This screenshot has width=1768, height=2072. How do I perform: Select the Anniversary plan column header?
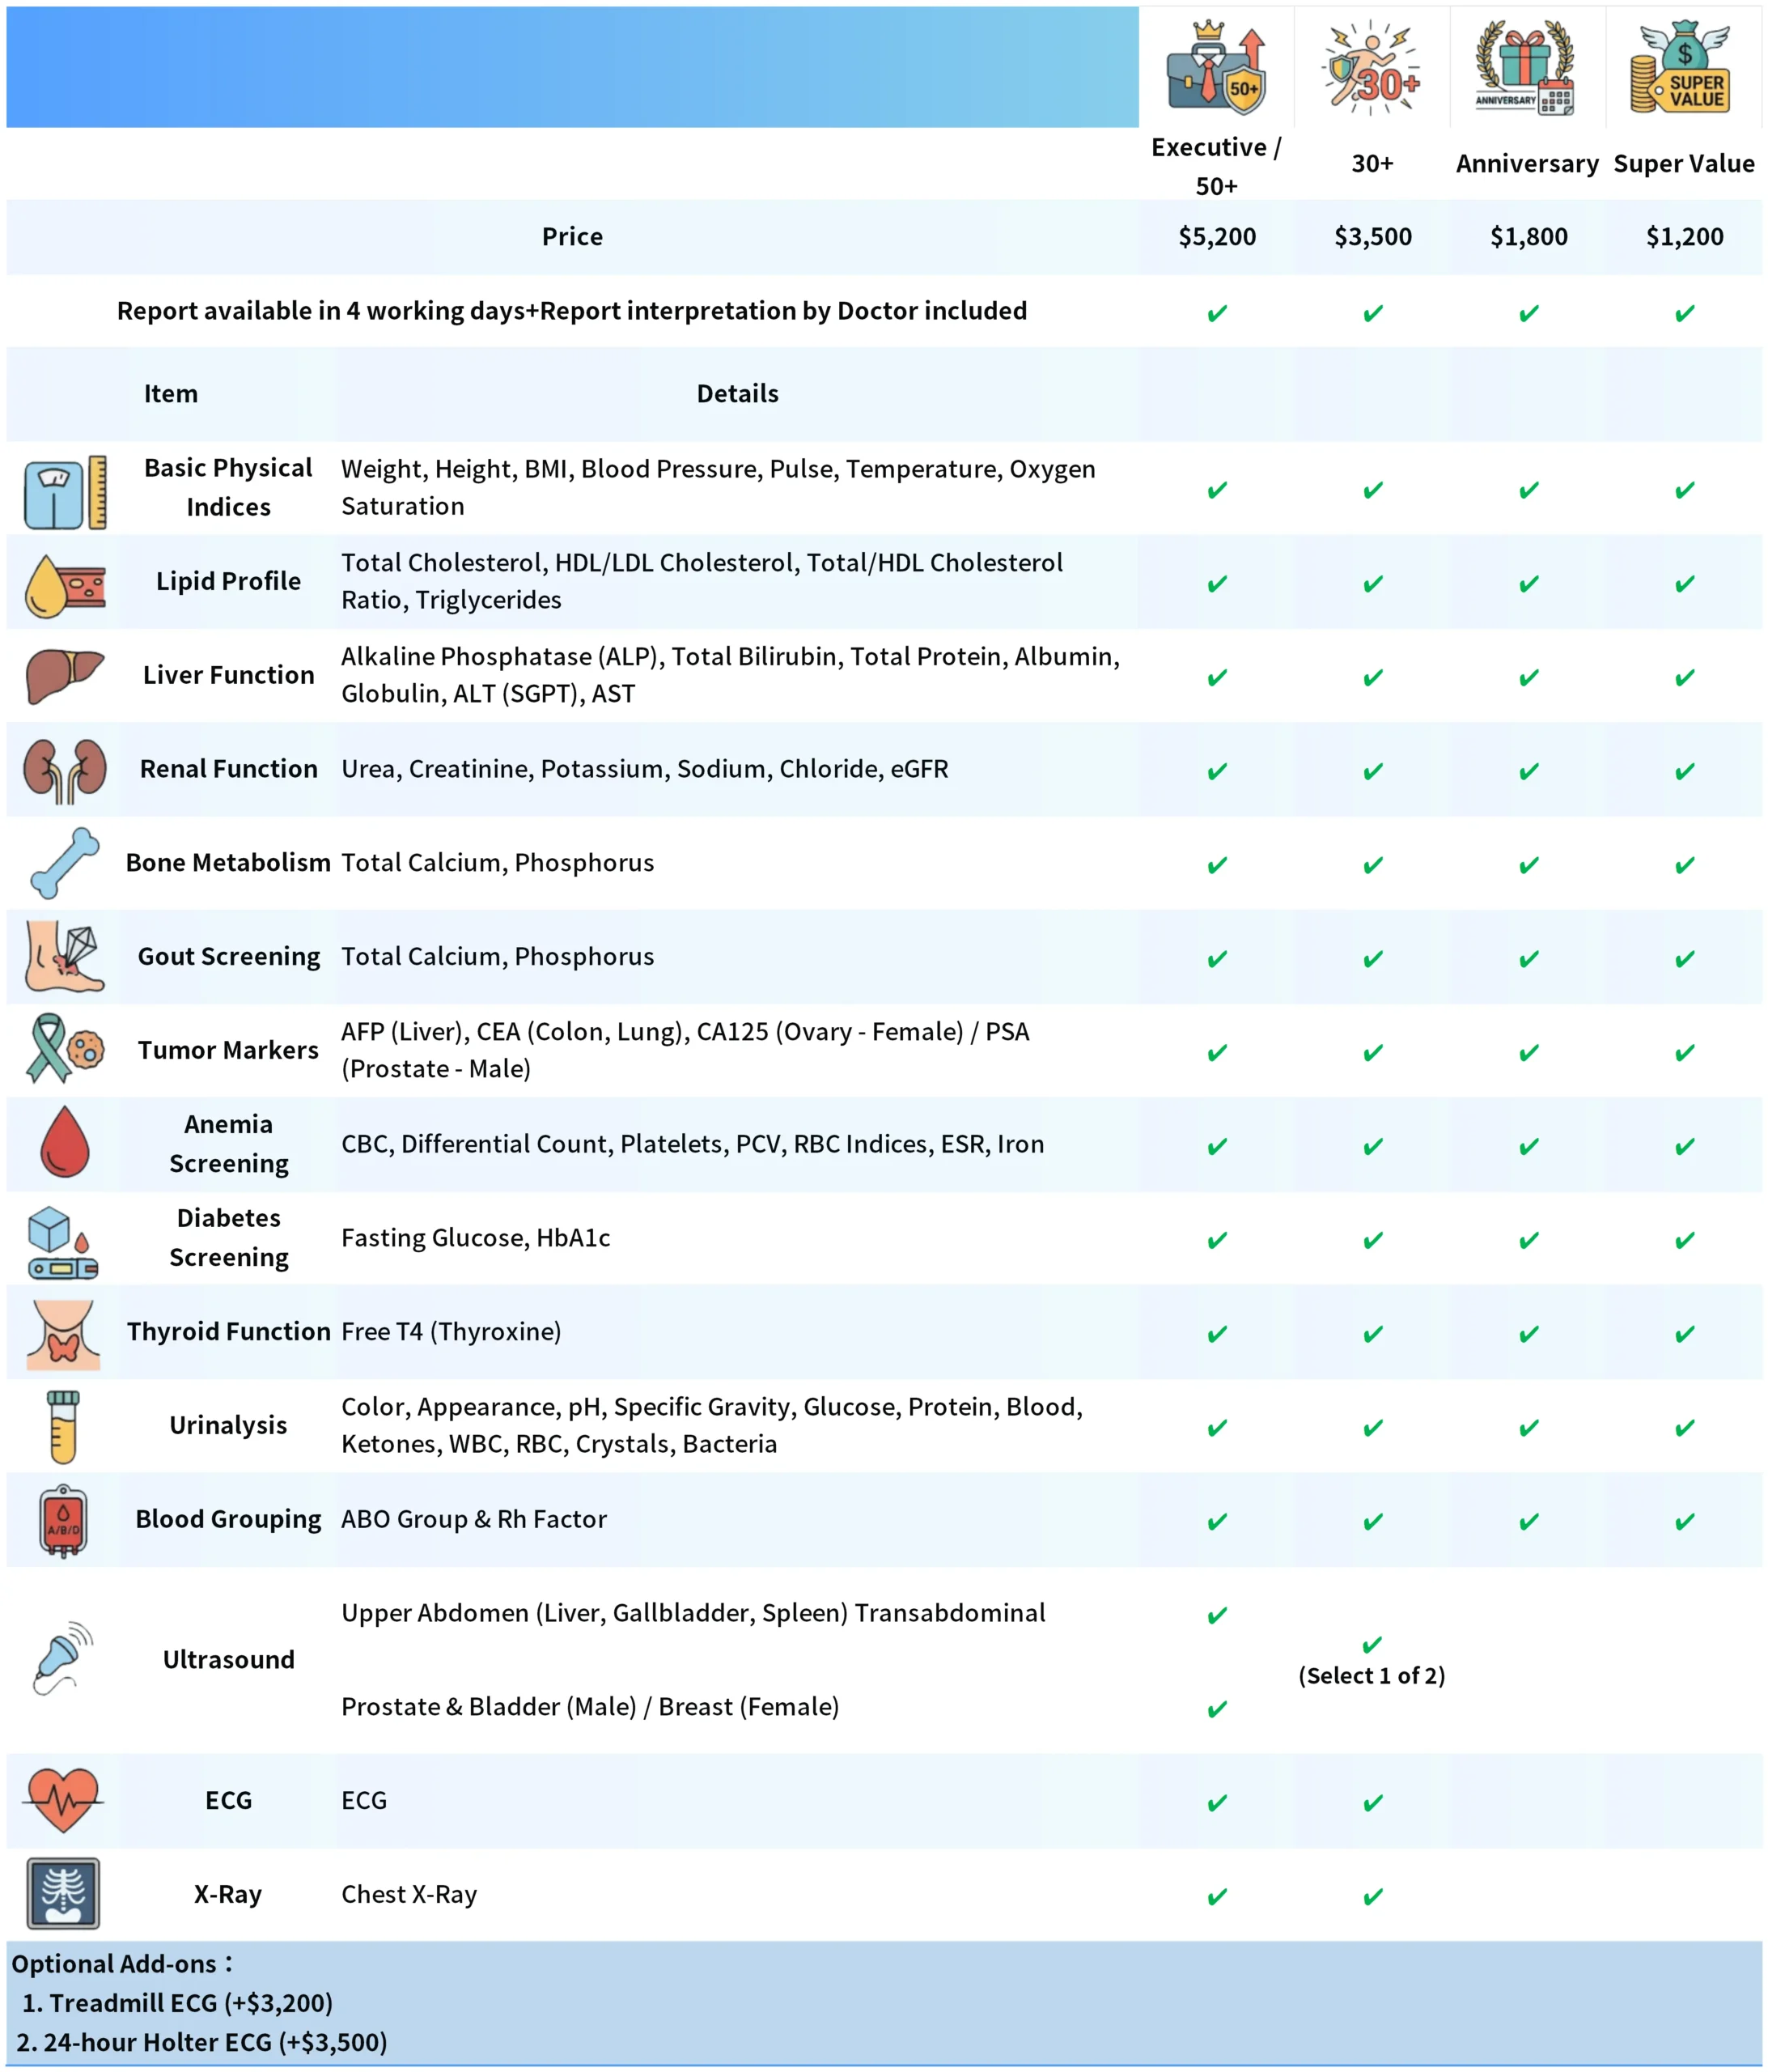[1527, 163]
